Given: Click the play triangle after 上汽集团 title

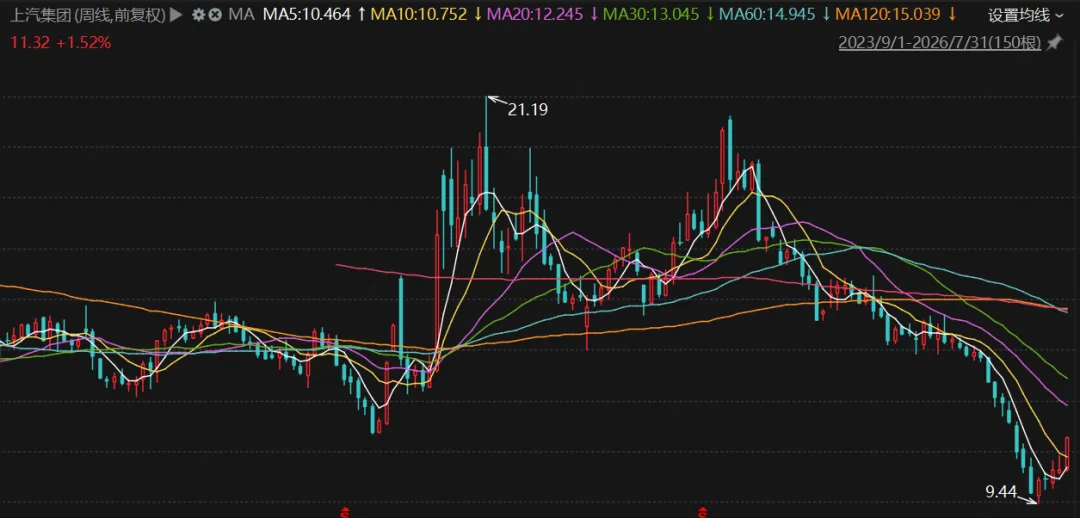Looking at the screenshot, I should pos(176,14).
